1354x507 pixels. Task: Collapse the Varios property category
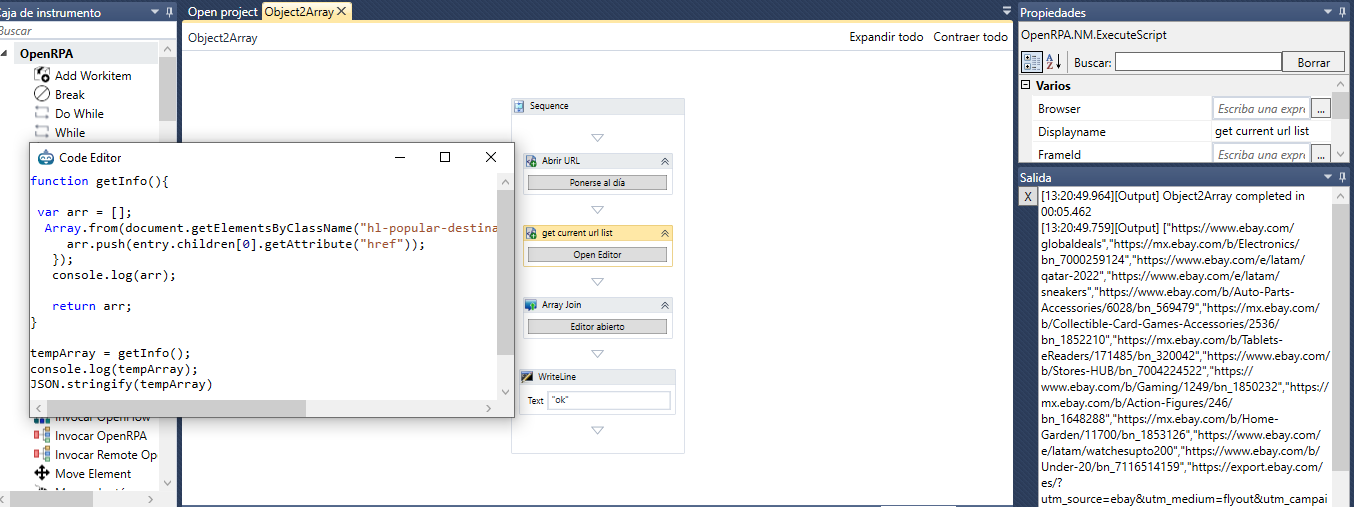point(1026,85)
